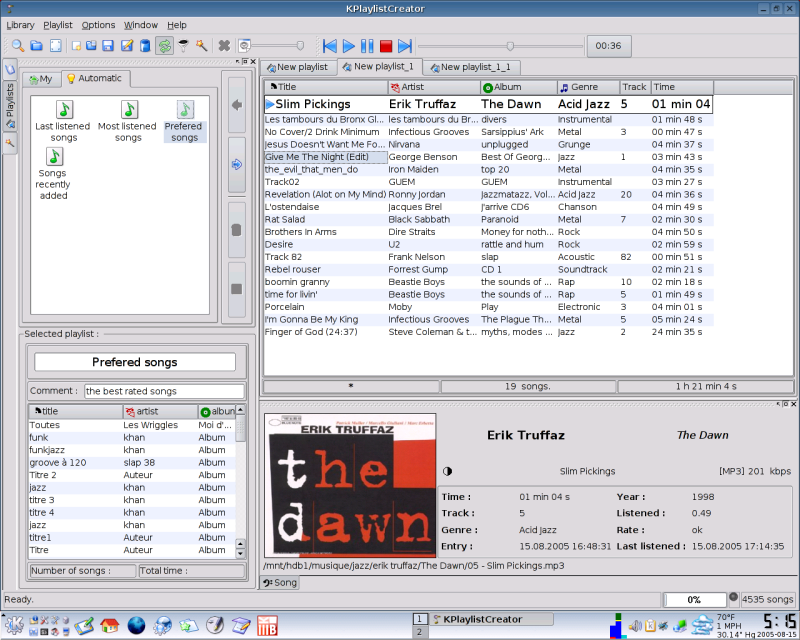Switch to the My playlists tab
The height and width of the screenshot is (640, 800).
(x=41, y=79)
